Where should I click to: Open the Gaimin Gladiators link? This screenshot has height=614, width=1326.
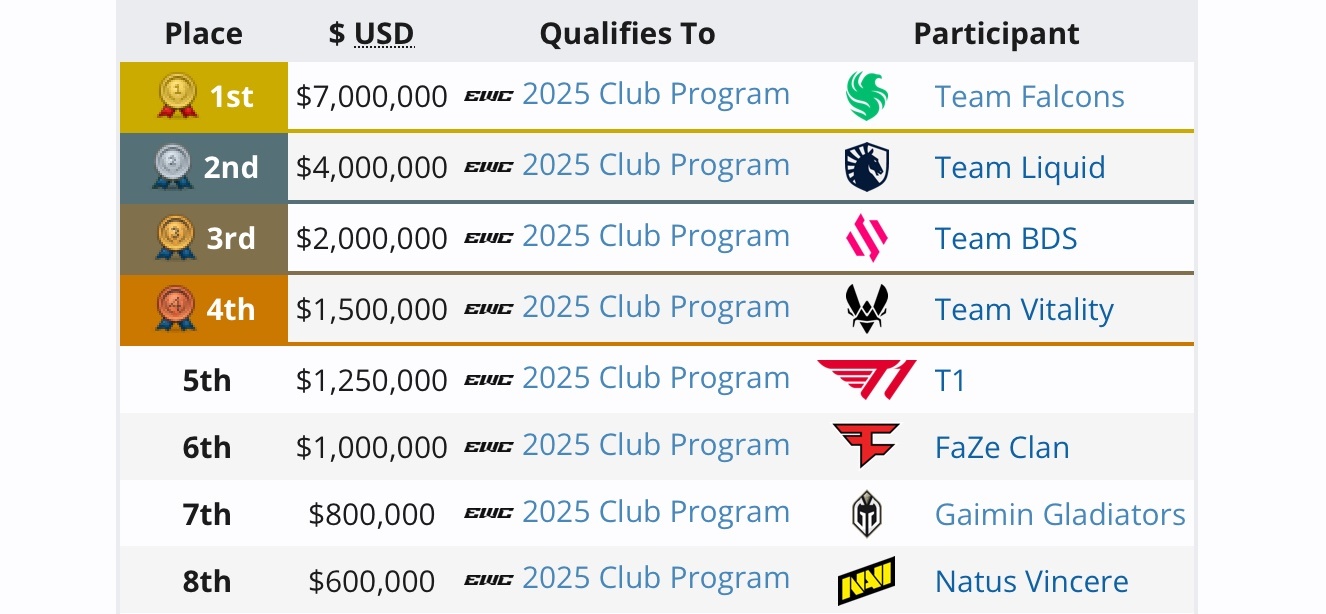tap(1060, 514)
